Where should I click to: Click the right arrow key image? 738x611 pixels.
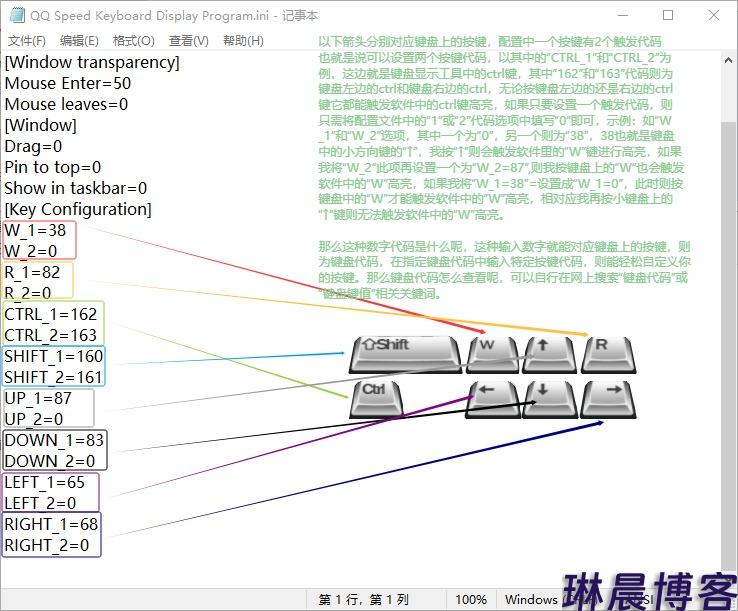[x=608, y=398]
